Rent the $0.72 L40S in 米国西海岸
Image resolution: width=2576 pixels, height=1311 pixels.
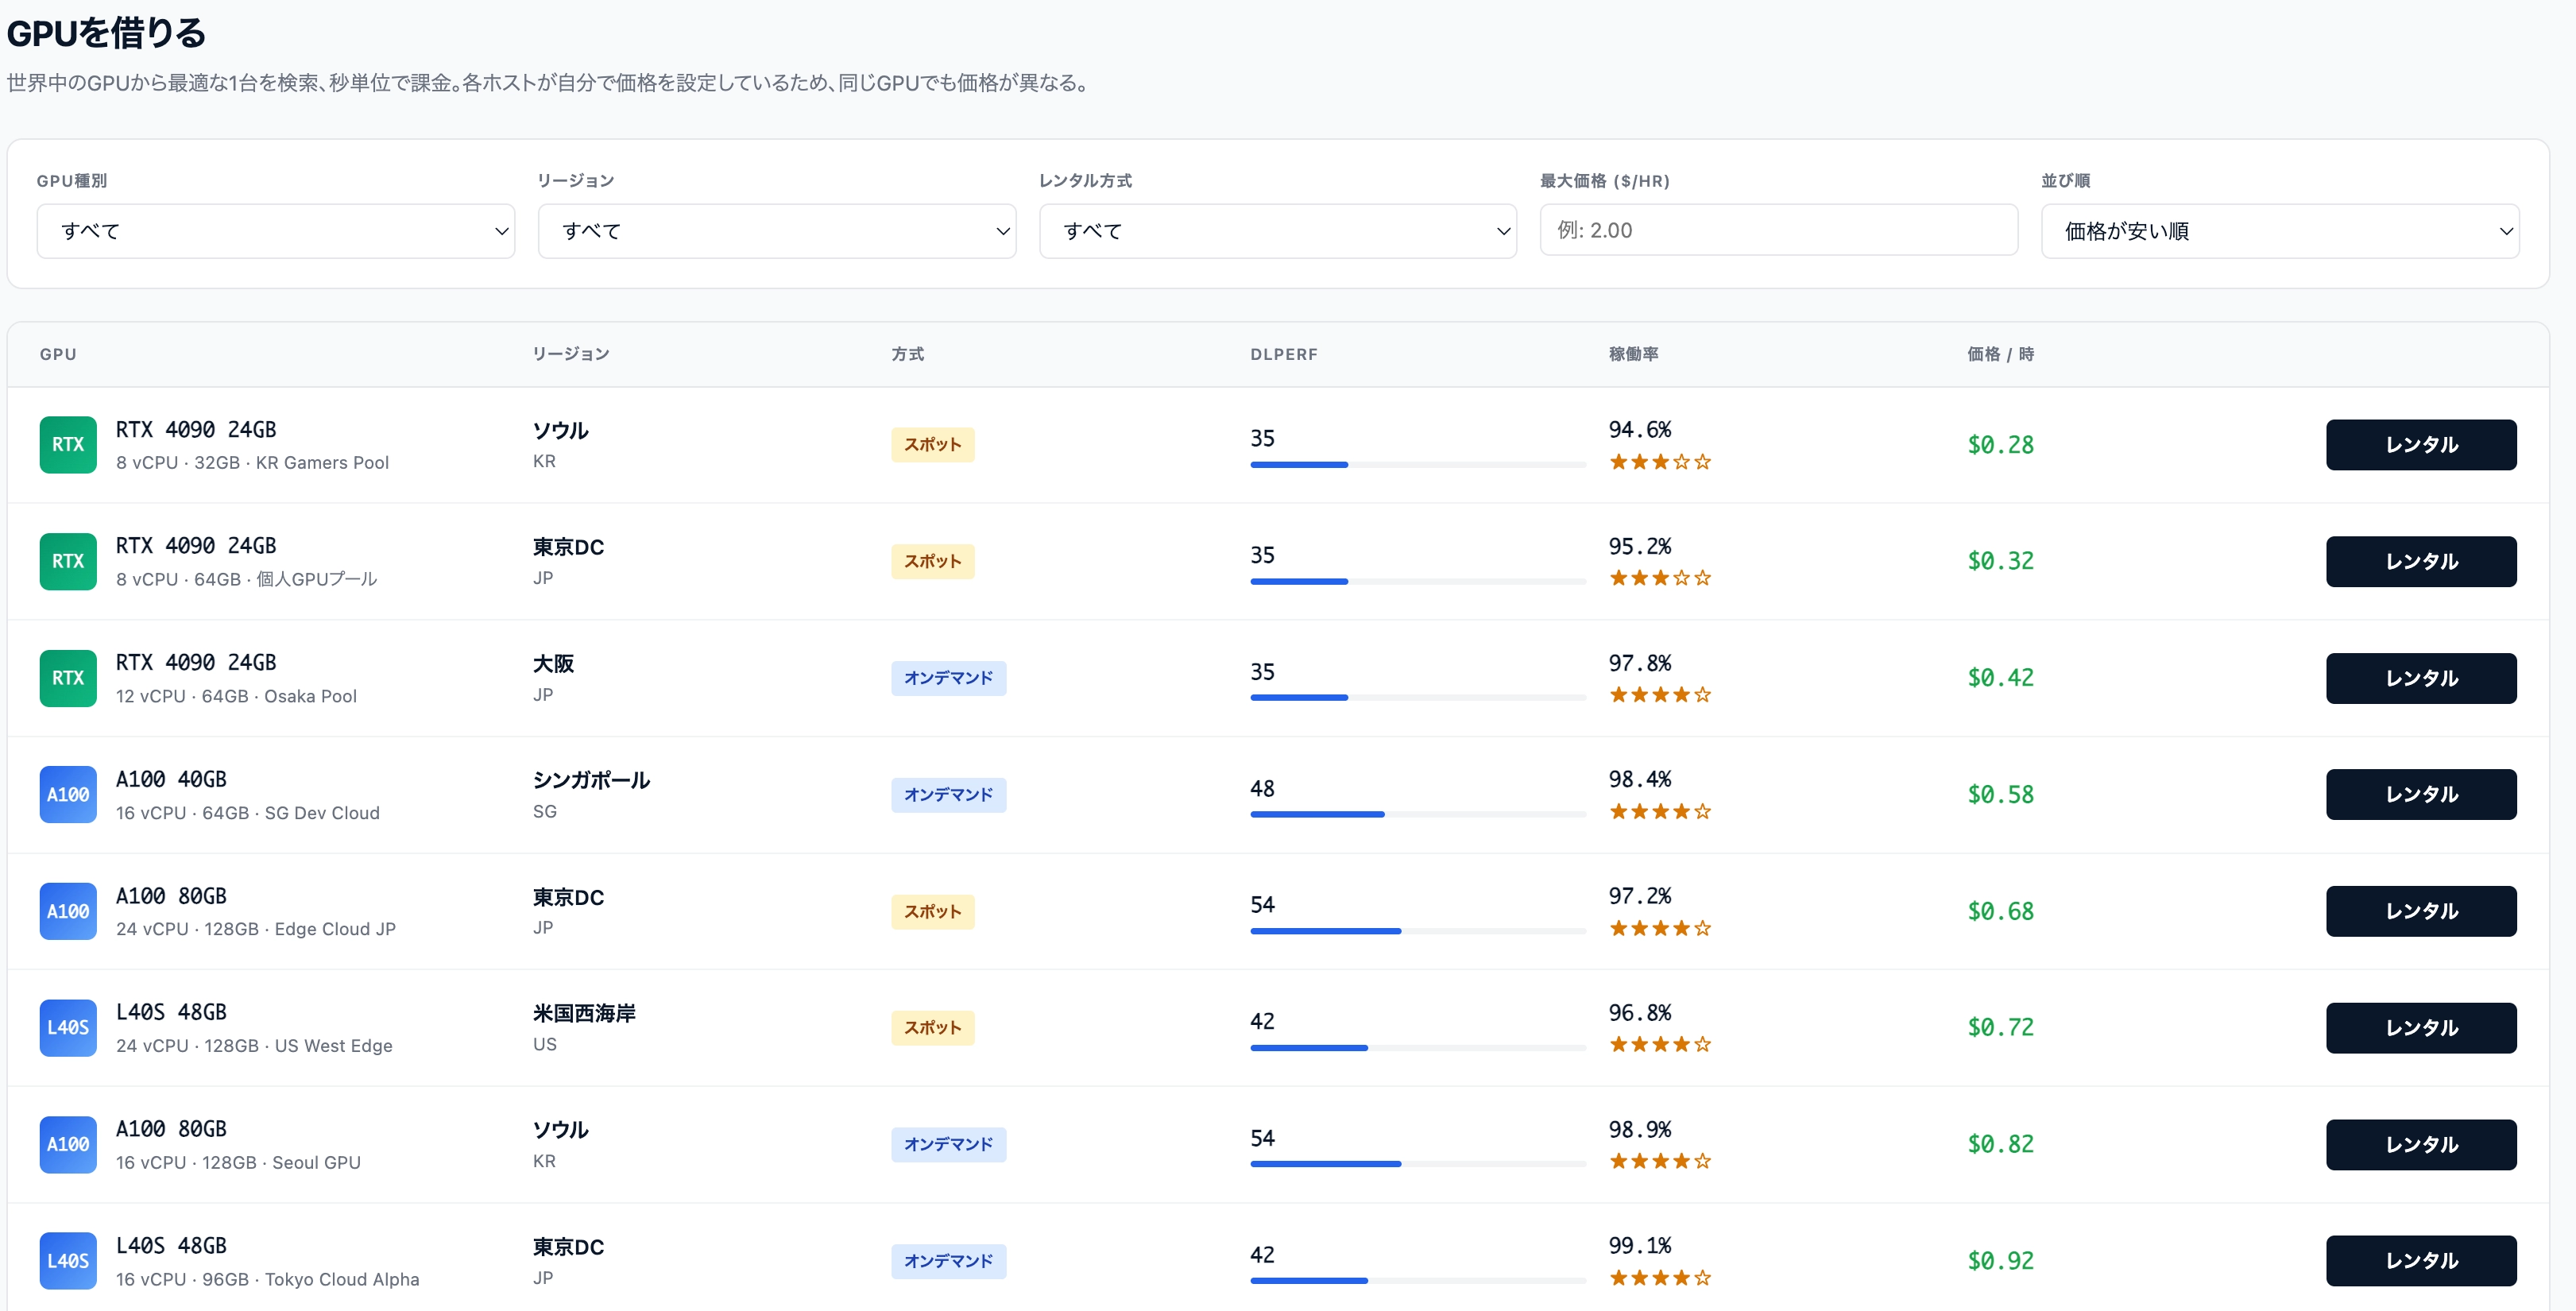click(2421, 1028)
